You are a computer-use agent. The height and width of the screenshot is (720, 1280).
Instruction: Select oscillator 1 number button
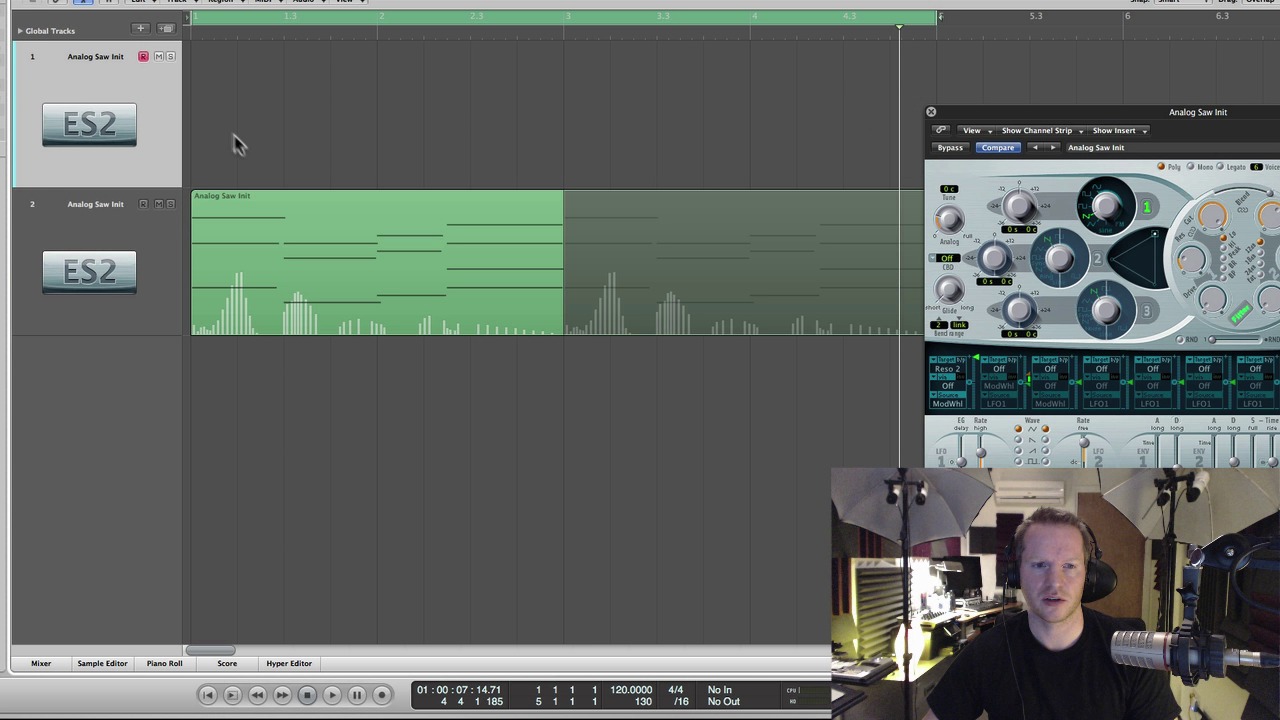[1147, 208]
